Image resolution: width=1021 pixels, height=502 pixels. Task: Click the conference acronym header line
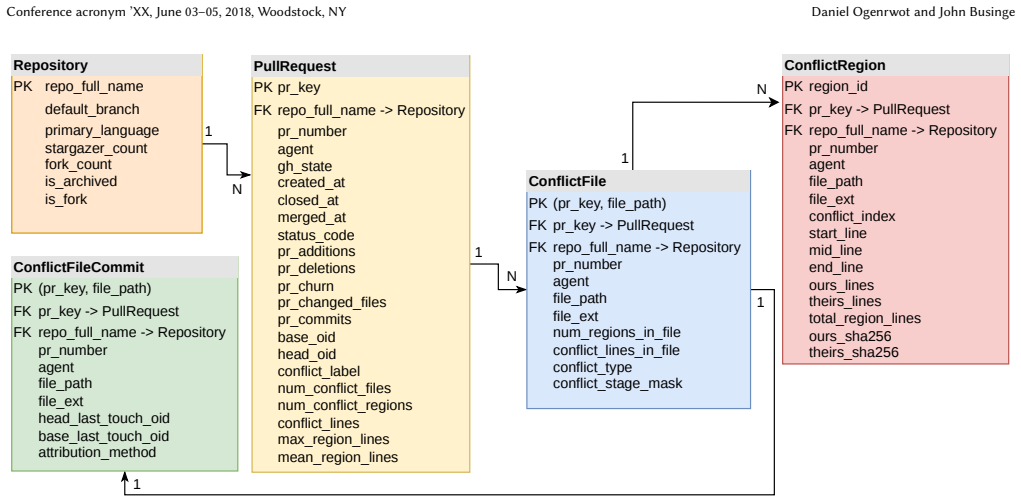click(x=176, y=12)
